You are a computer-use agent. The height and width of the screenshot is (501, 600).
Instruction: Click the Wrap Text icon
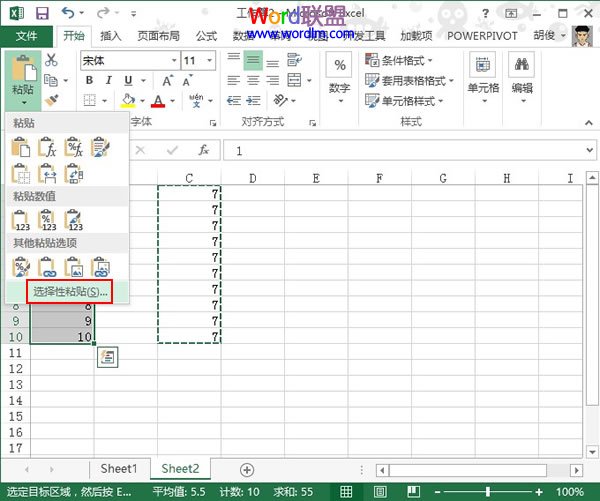pos(294,60)
